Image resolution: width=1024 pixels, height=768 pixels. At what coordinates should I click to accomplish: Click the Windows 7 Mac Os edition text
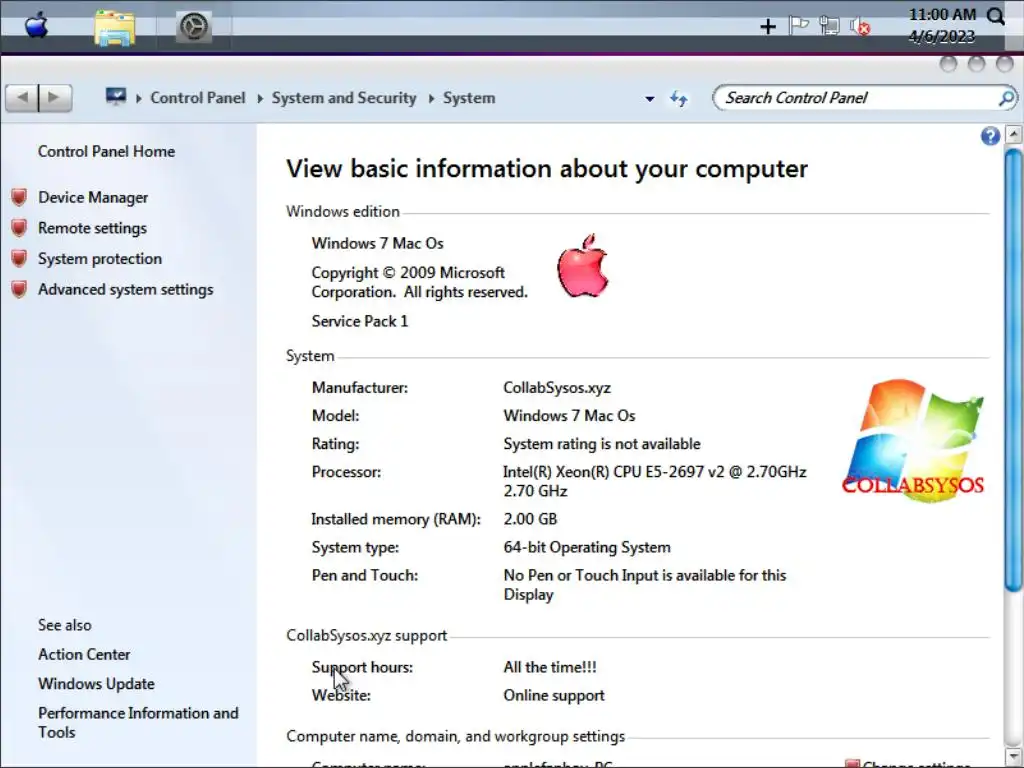377,244
